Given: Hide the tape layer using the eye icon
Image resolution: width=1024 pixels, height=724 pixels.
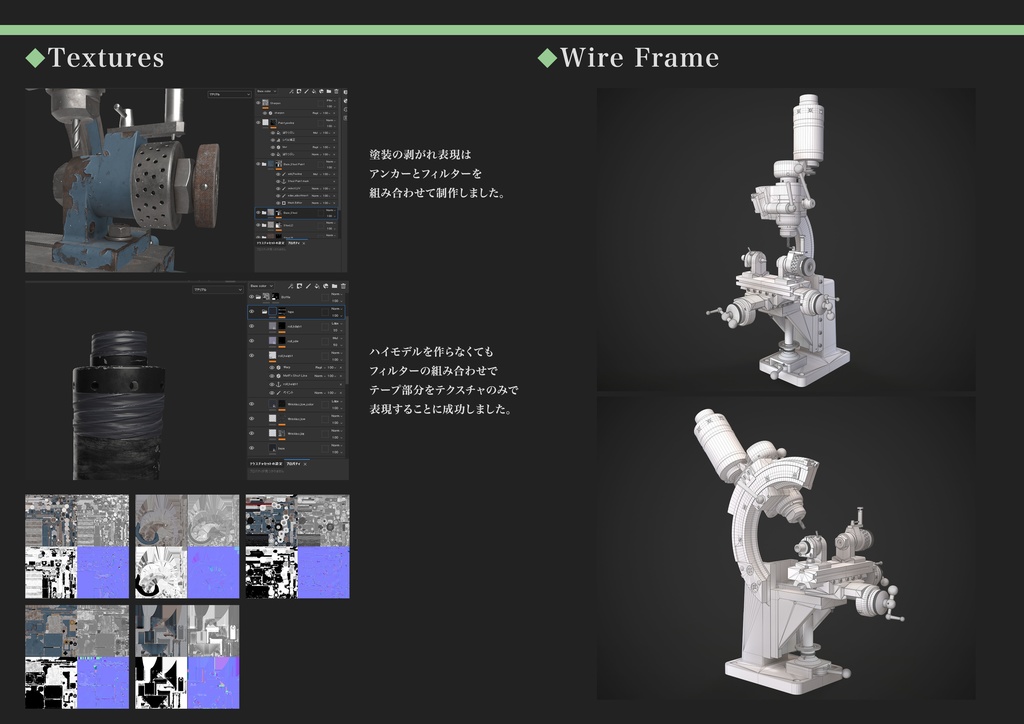Looking at the screenshot, I should click(x=252, y=311).
